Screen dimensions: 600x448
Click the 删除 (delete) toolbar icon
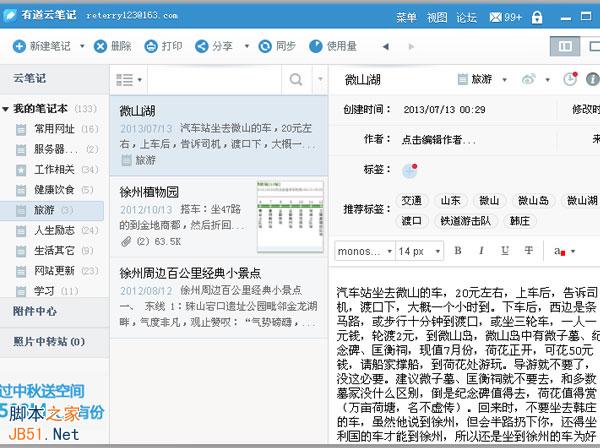coord(100,46)
